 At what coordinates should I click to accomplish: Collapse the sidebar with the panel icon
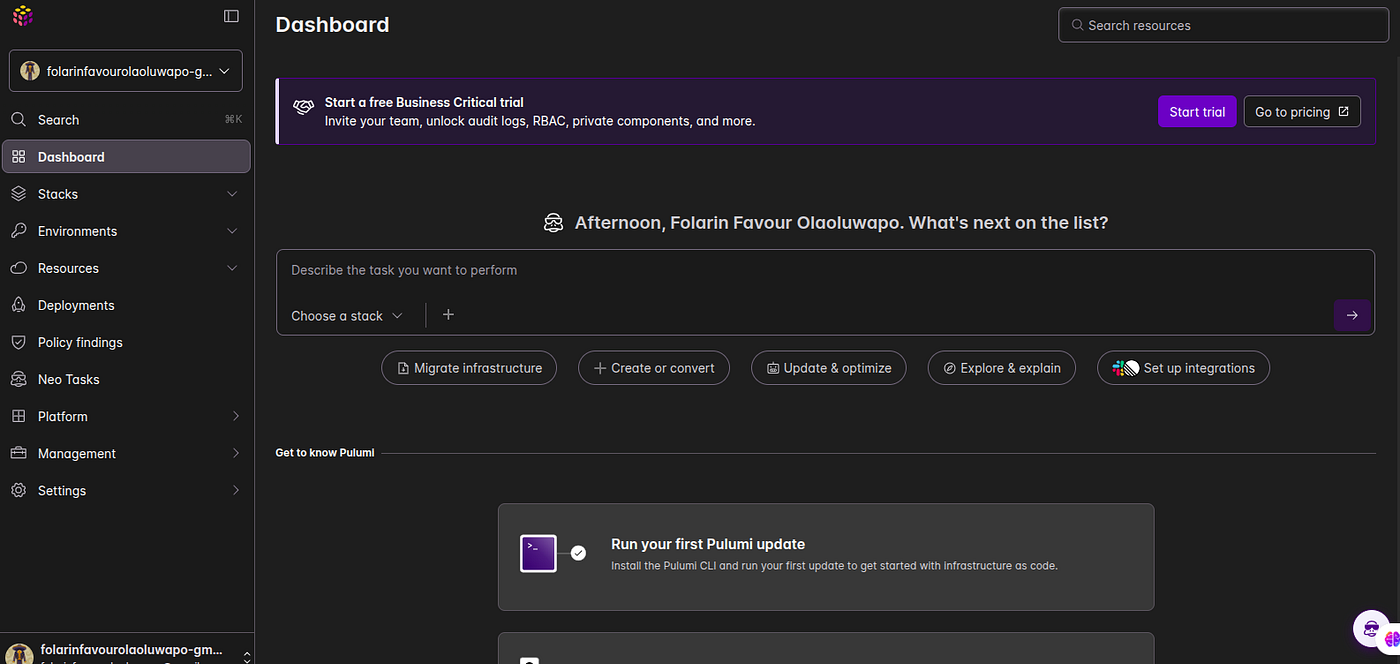(x=231, y=16)
